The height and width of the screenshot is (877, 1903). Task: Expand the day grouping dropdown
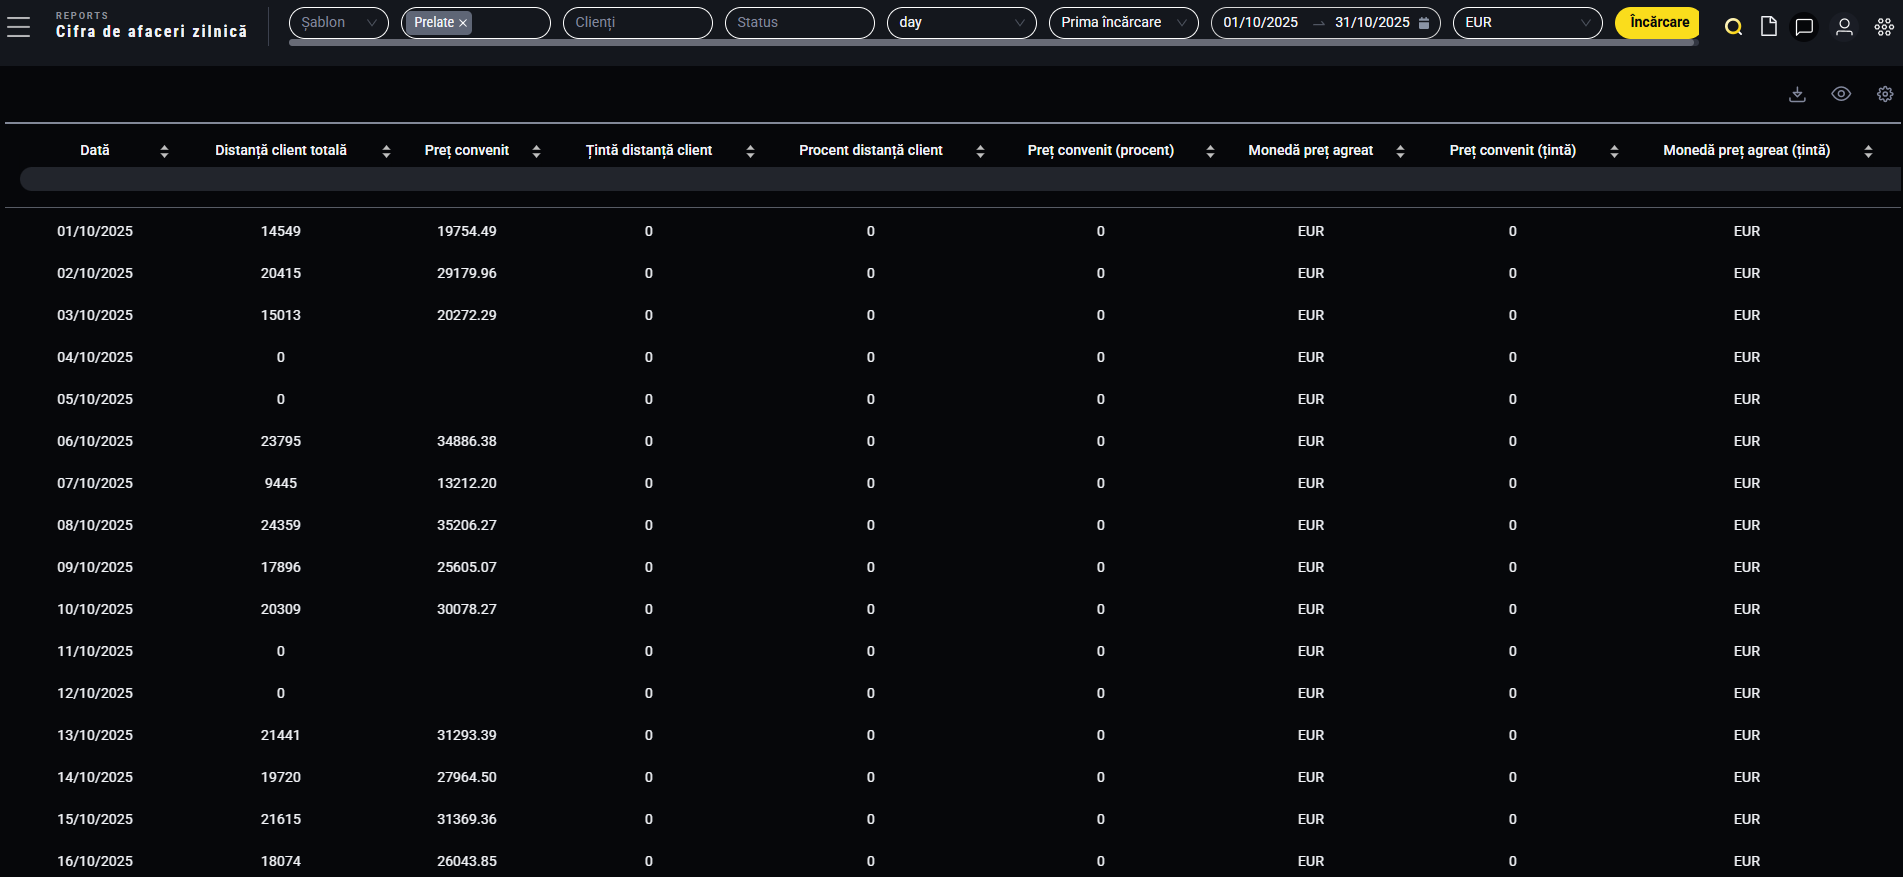pos(962,22)
